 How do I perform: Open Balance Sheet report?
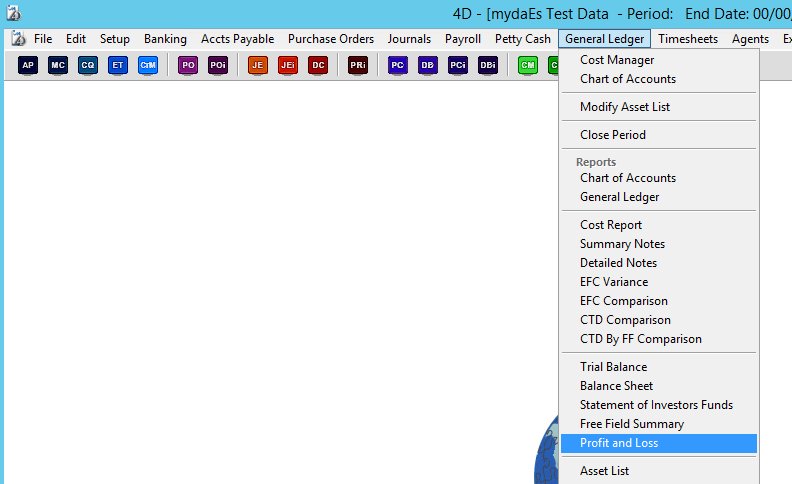(x=659, y=386)
